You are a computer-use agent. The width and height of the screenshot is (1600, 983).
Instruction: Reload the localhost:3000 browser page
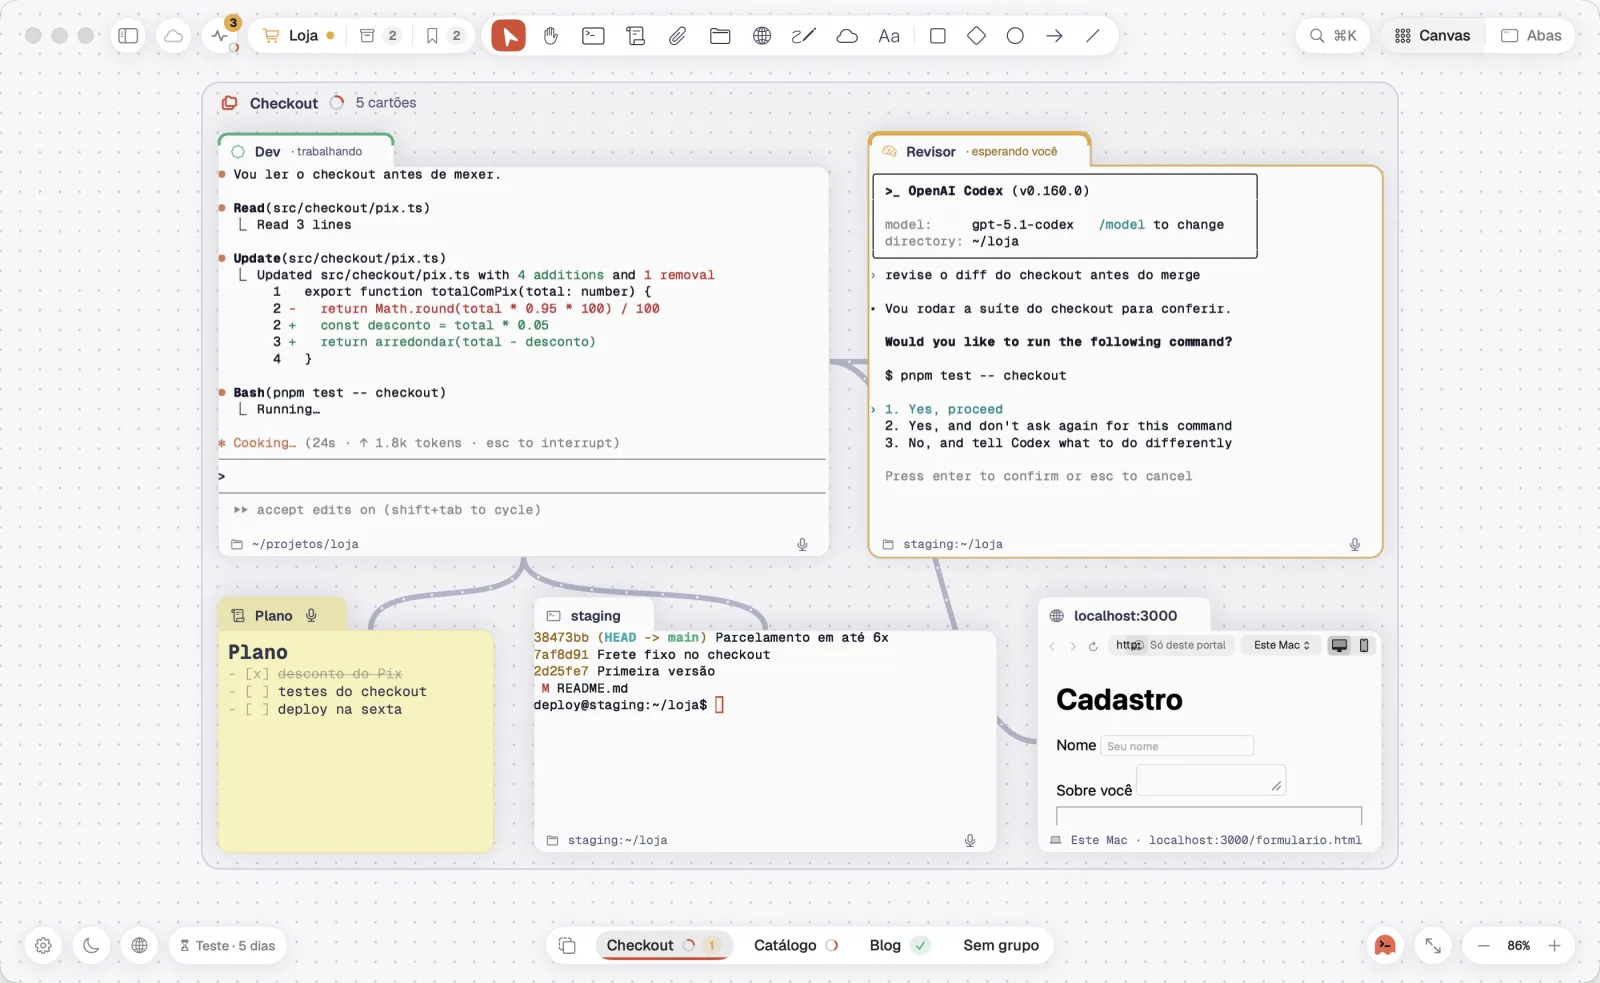tap(1093, 646)
